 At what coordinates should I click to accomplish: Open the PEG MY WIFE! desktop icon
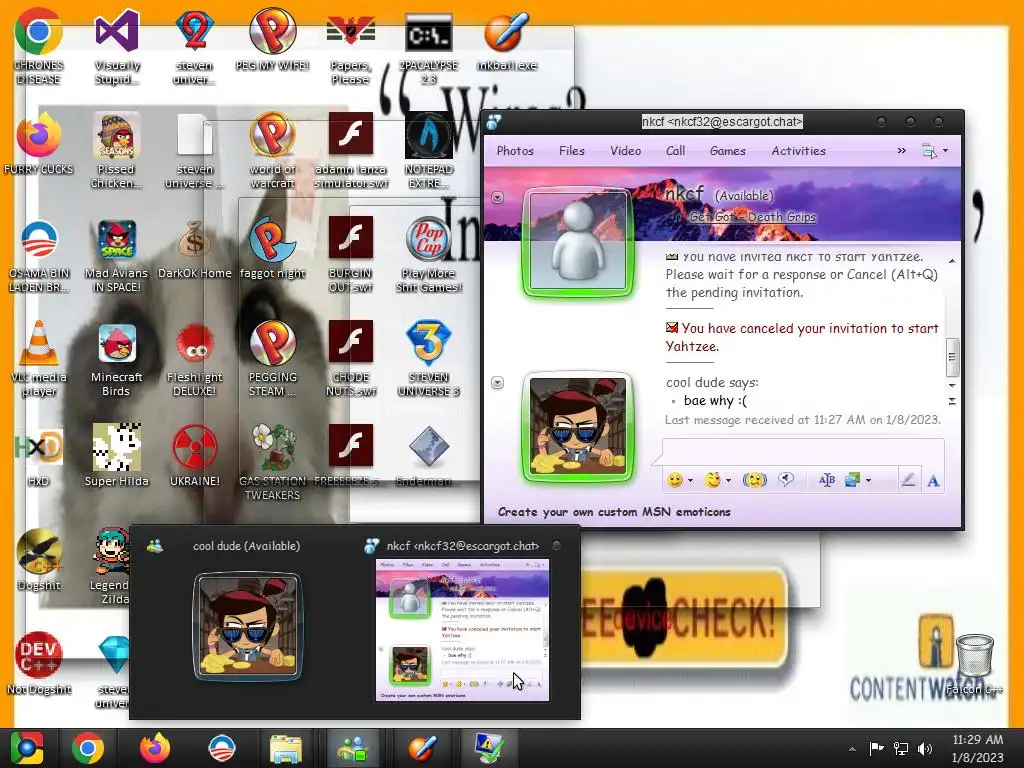[272, 40]
